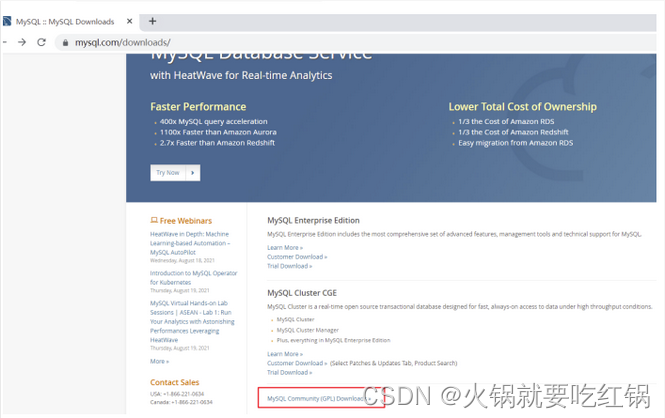Viewport: 665px width, 418px height.
Task: Click the browser forward arrow
Action: pyautogui.click(x=22, y=42)
